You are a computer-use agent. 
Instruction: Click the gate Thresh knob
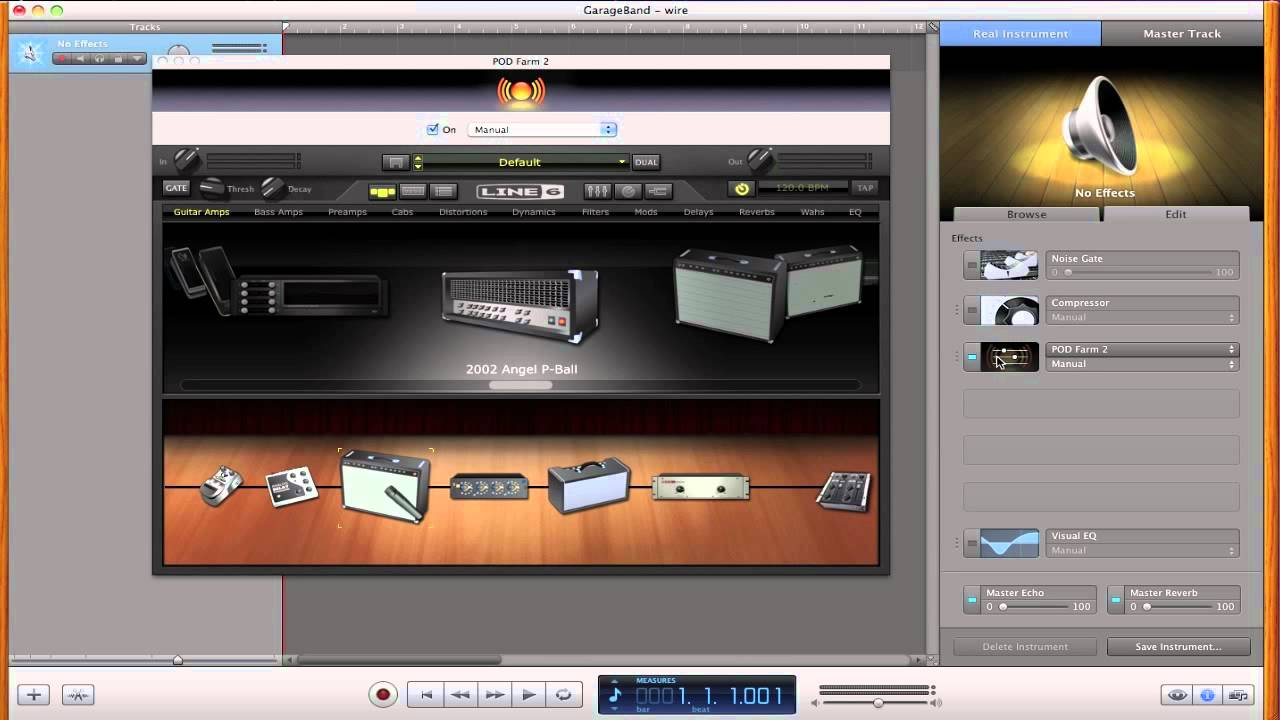point(211,188)
